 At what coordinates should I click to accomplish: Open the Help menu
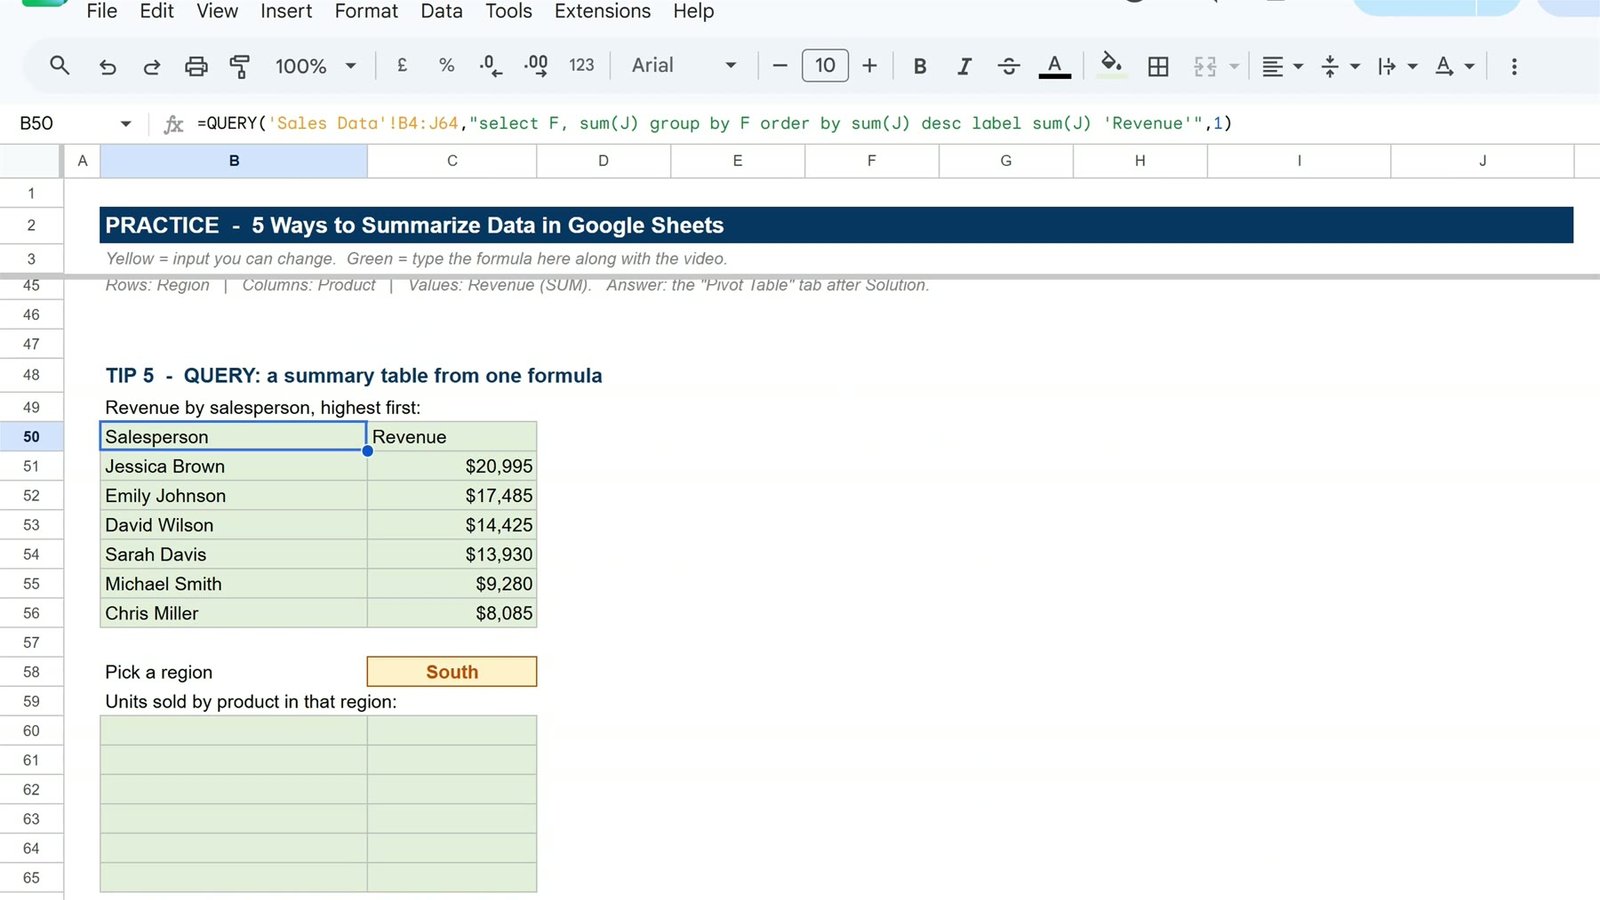tap(693, 11)
